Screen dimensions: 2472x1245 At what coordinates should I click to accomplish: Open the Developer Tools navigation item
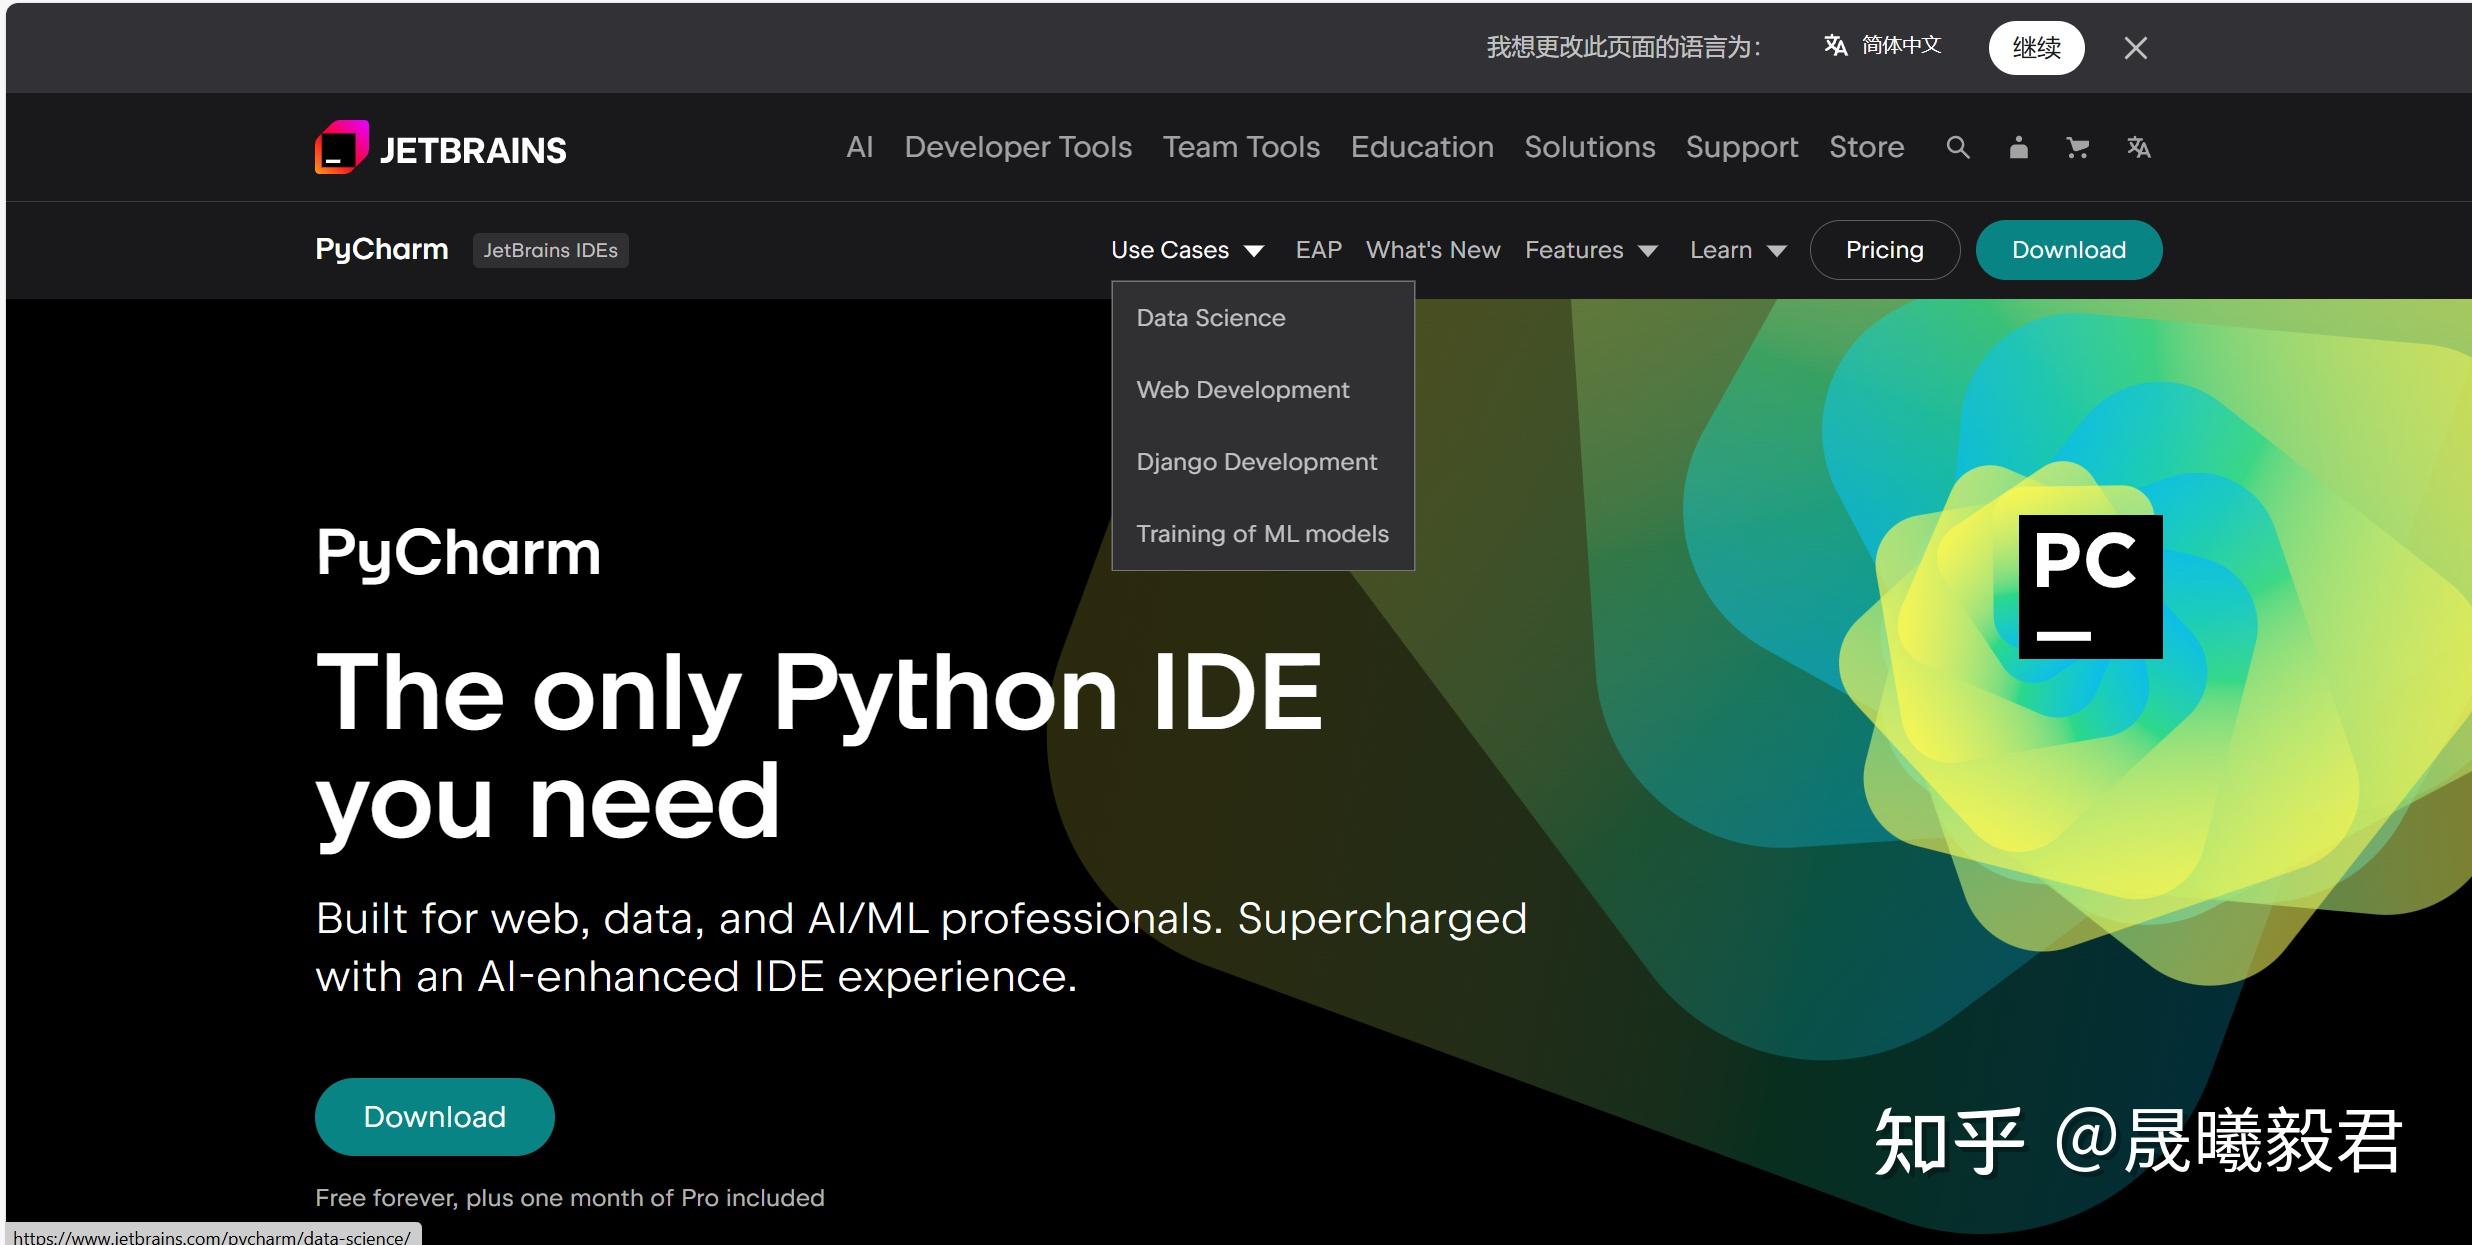click(x=1017, y=147)
